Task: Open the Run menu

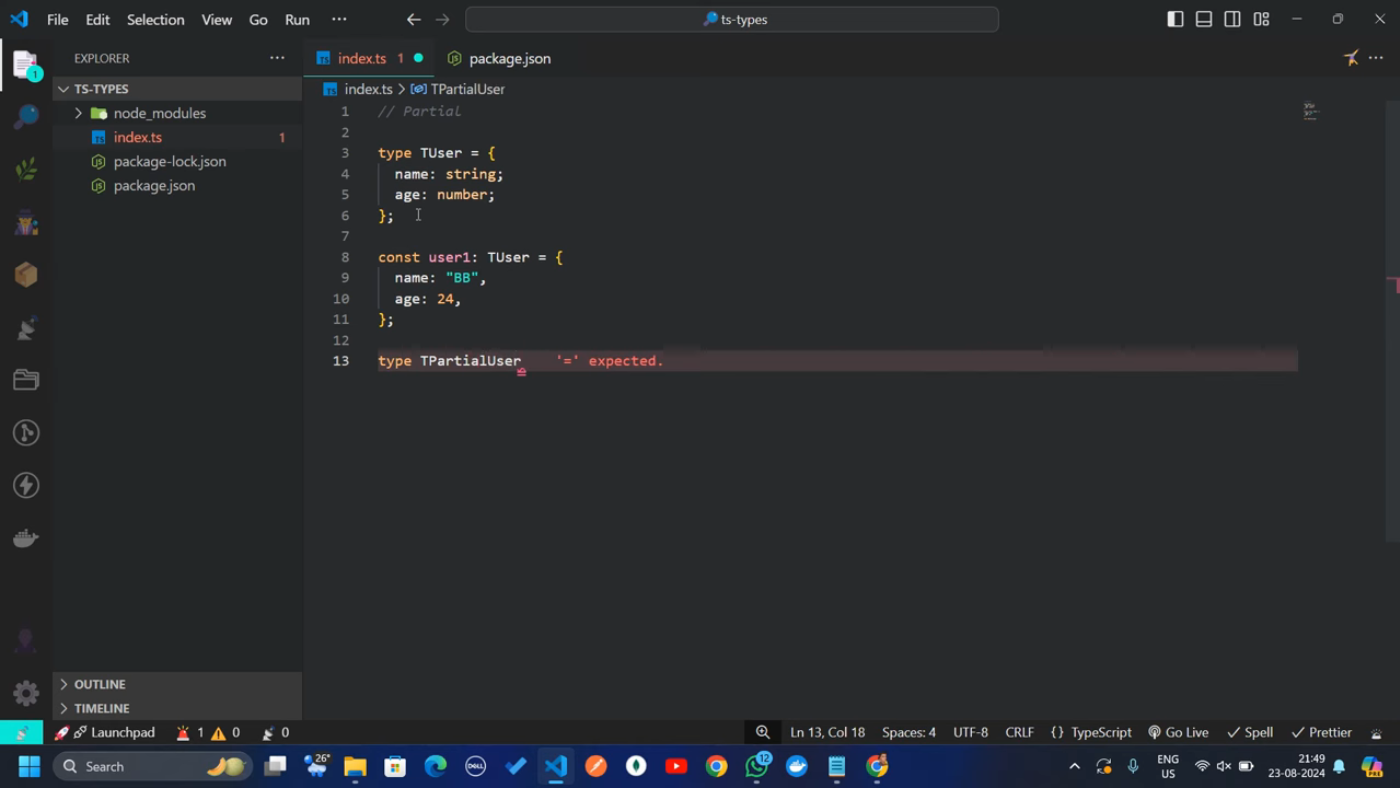Action: point(297,19)
